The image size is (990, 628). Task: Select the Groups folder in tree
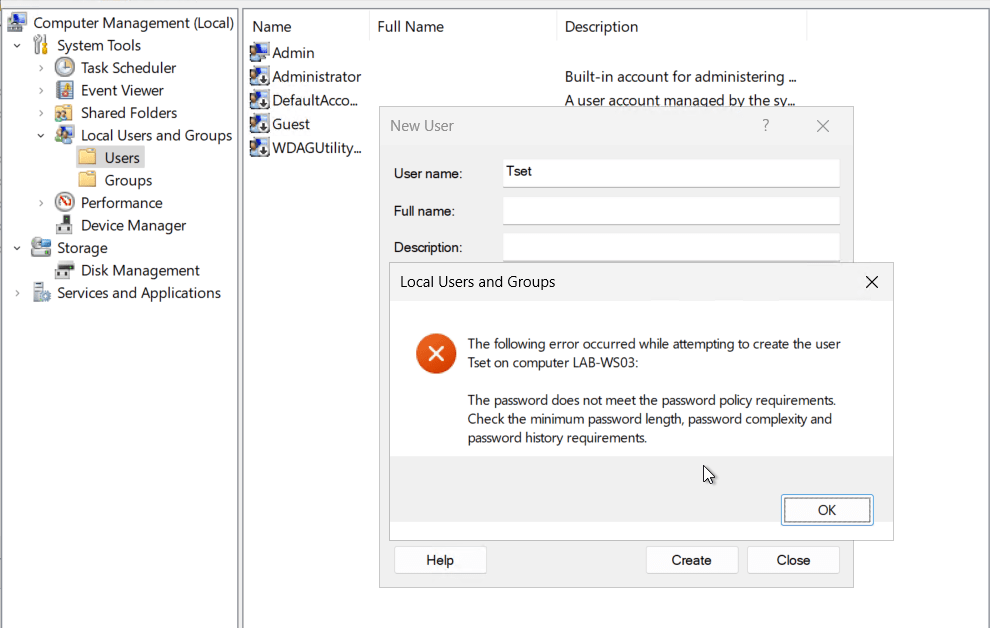(x=128, y=180)
